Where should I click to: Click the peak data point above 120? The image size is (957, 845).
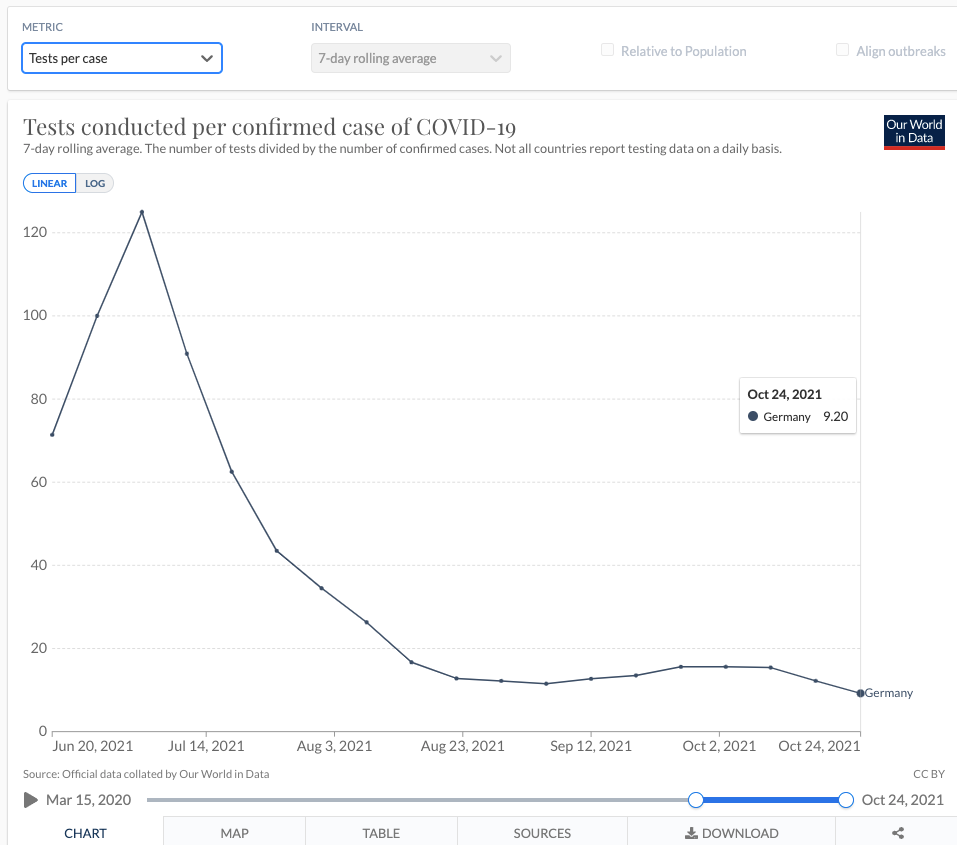pyautogui.click(x=142, y=212)
